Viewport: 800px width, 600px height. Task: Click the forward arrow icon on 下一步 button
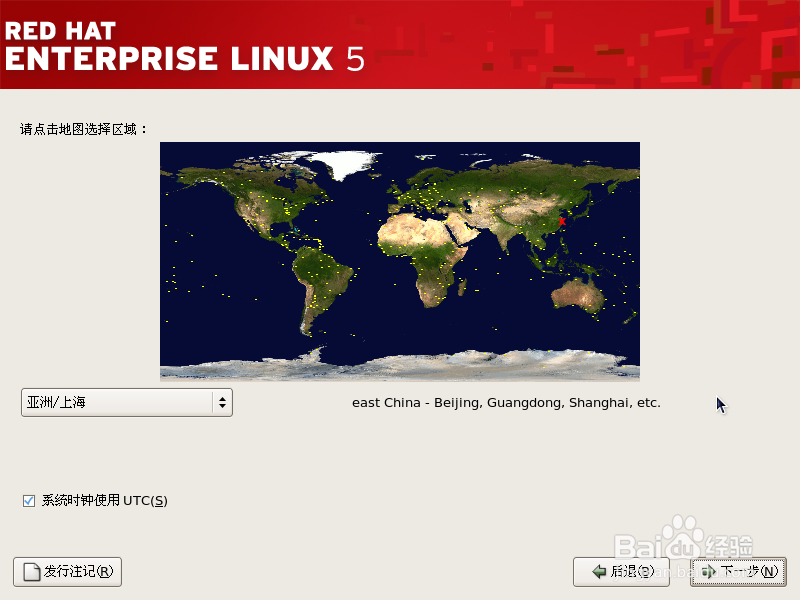tap(707, 572)
